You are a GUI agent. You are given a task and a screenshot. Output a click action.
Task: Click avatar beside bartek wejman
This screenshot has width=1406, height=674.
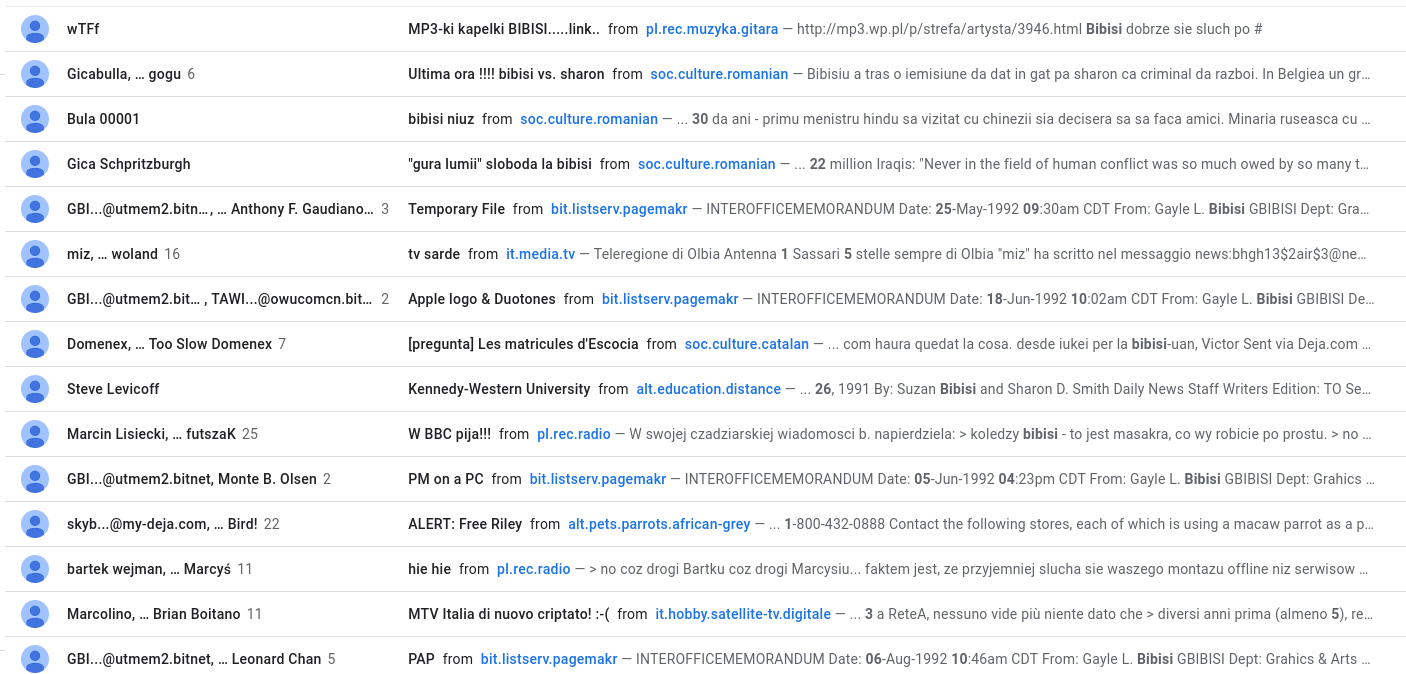tap(35, 569)
